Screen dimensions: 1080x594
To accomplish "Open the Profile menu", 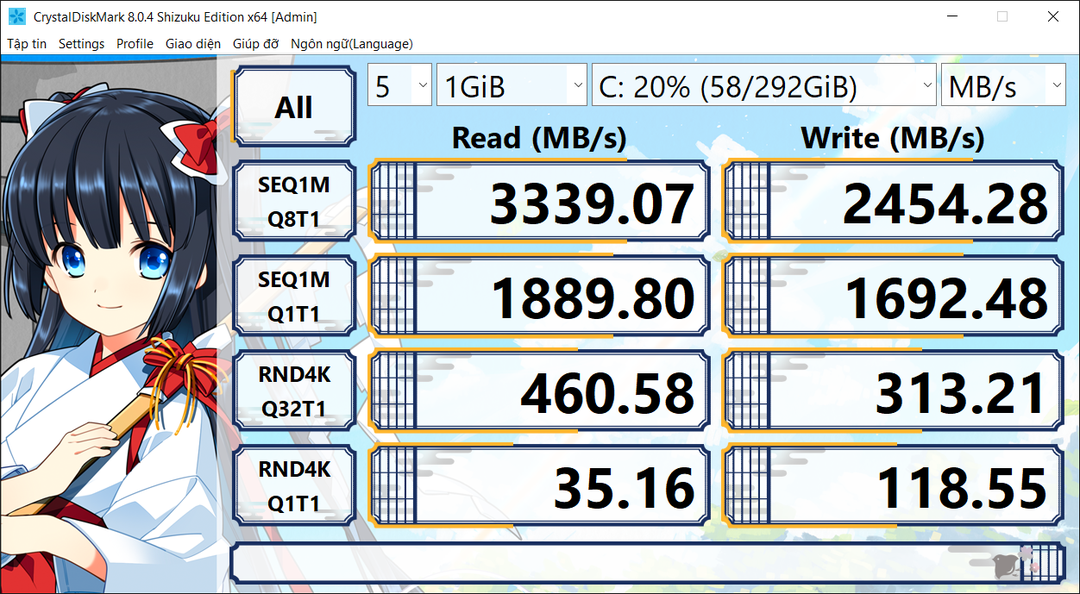I will [134, 44].
